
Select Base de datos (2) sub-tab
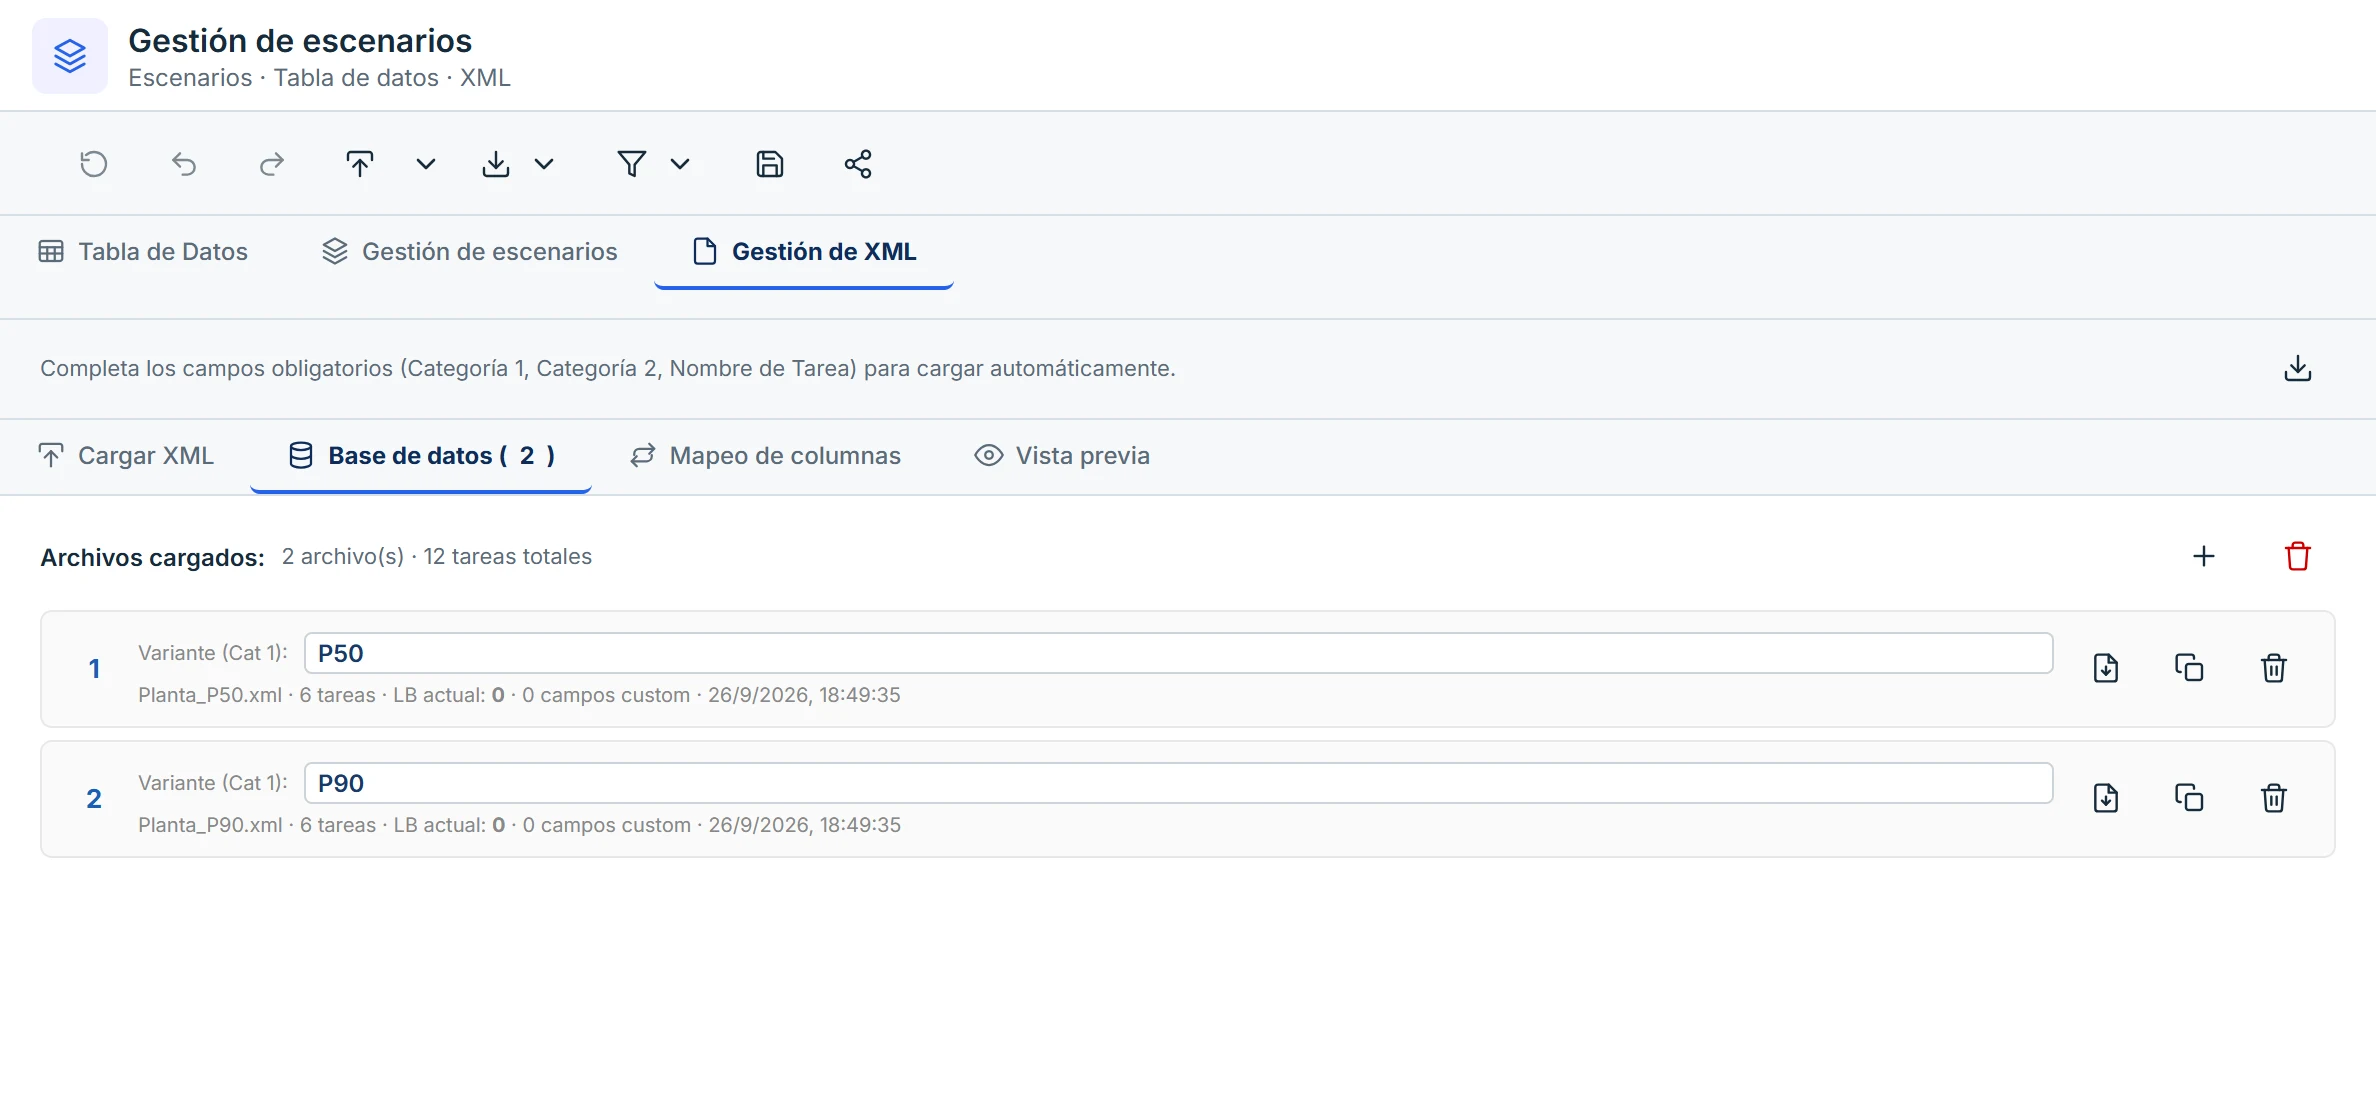(x=421, y=456)
